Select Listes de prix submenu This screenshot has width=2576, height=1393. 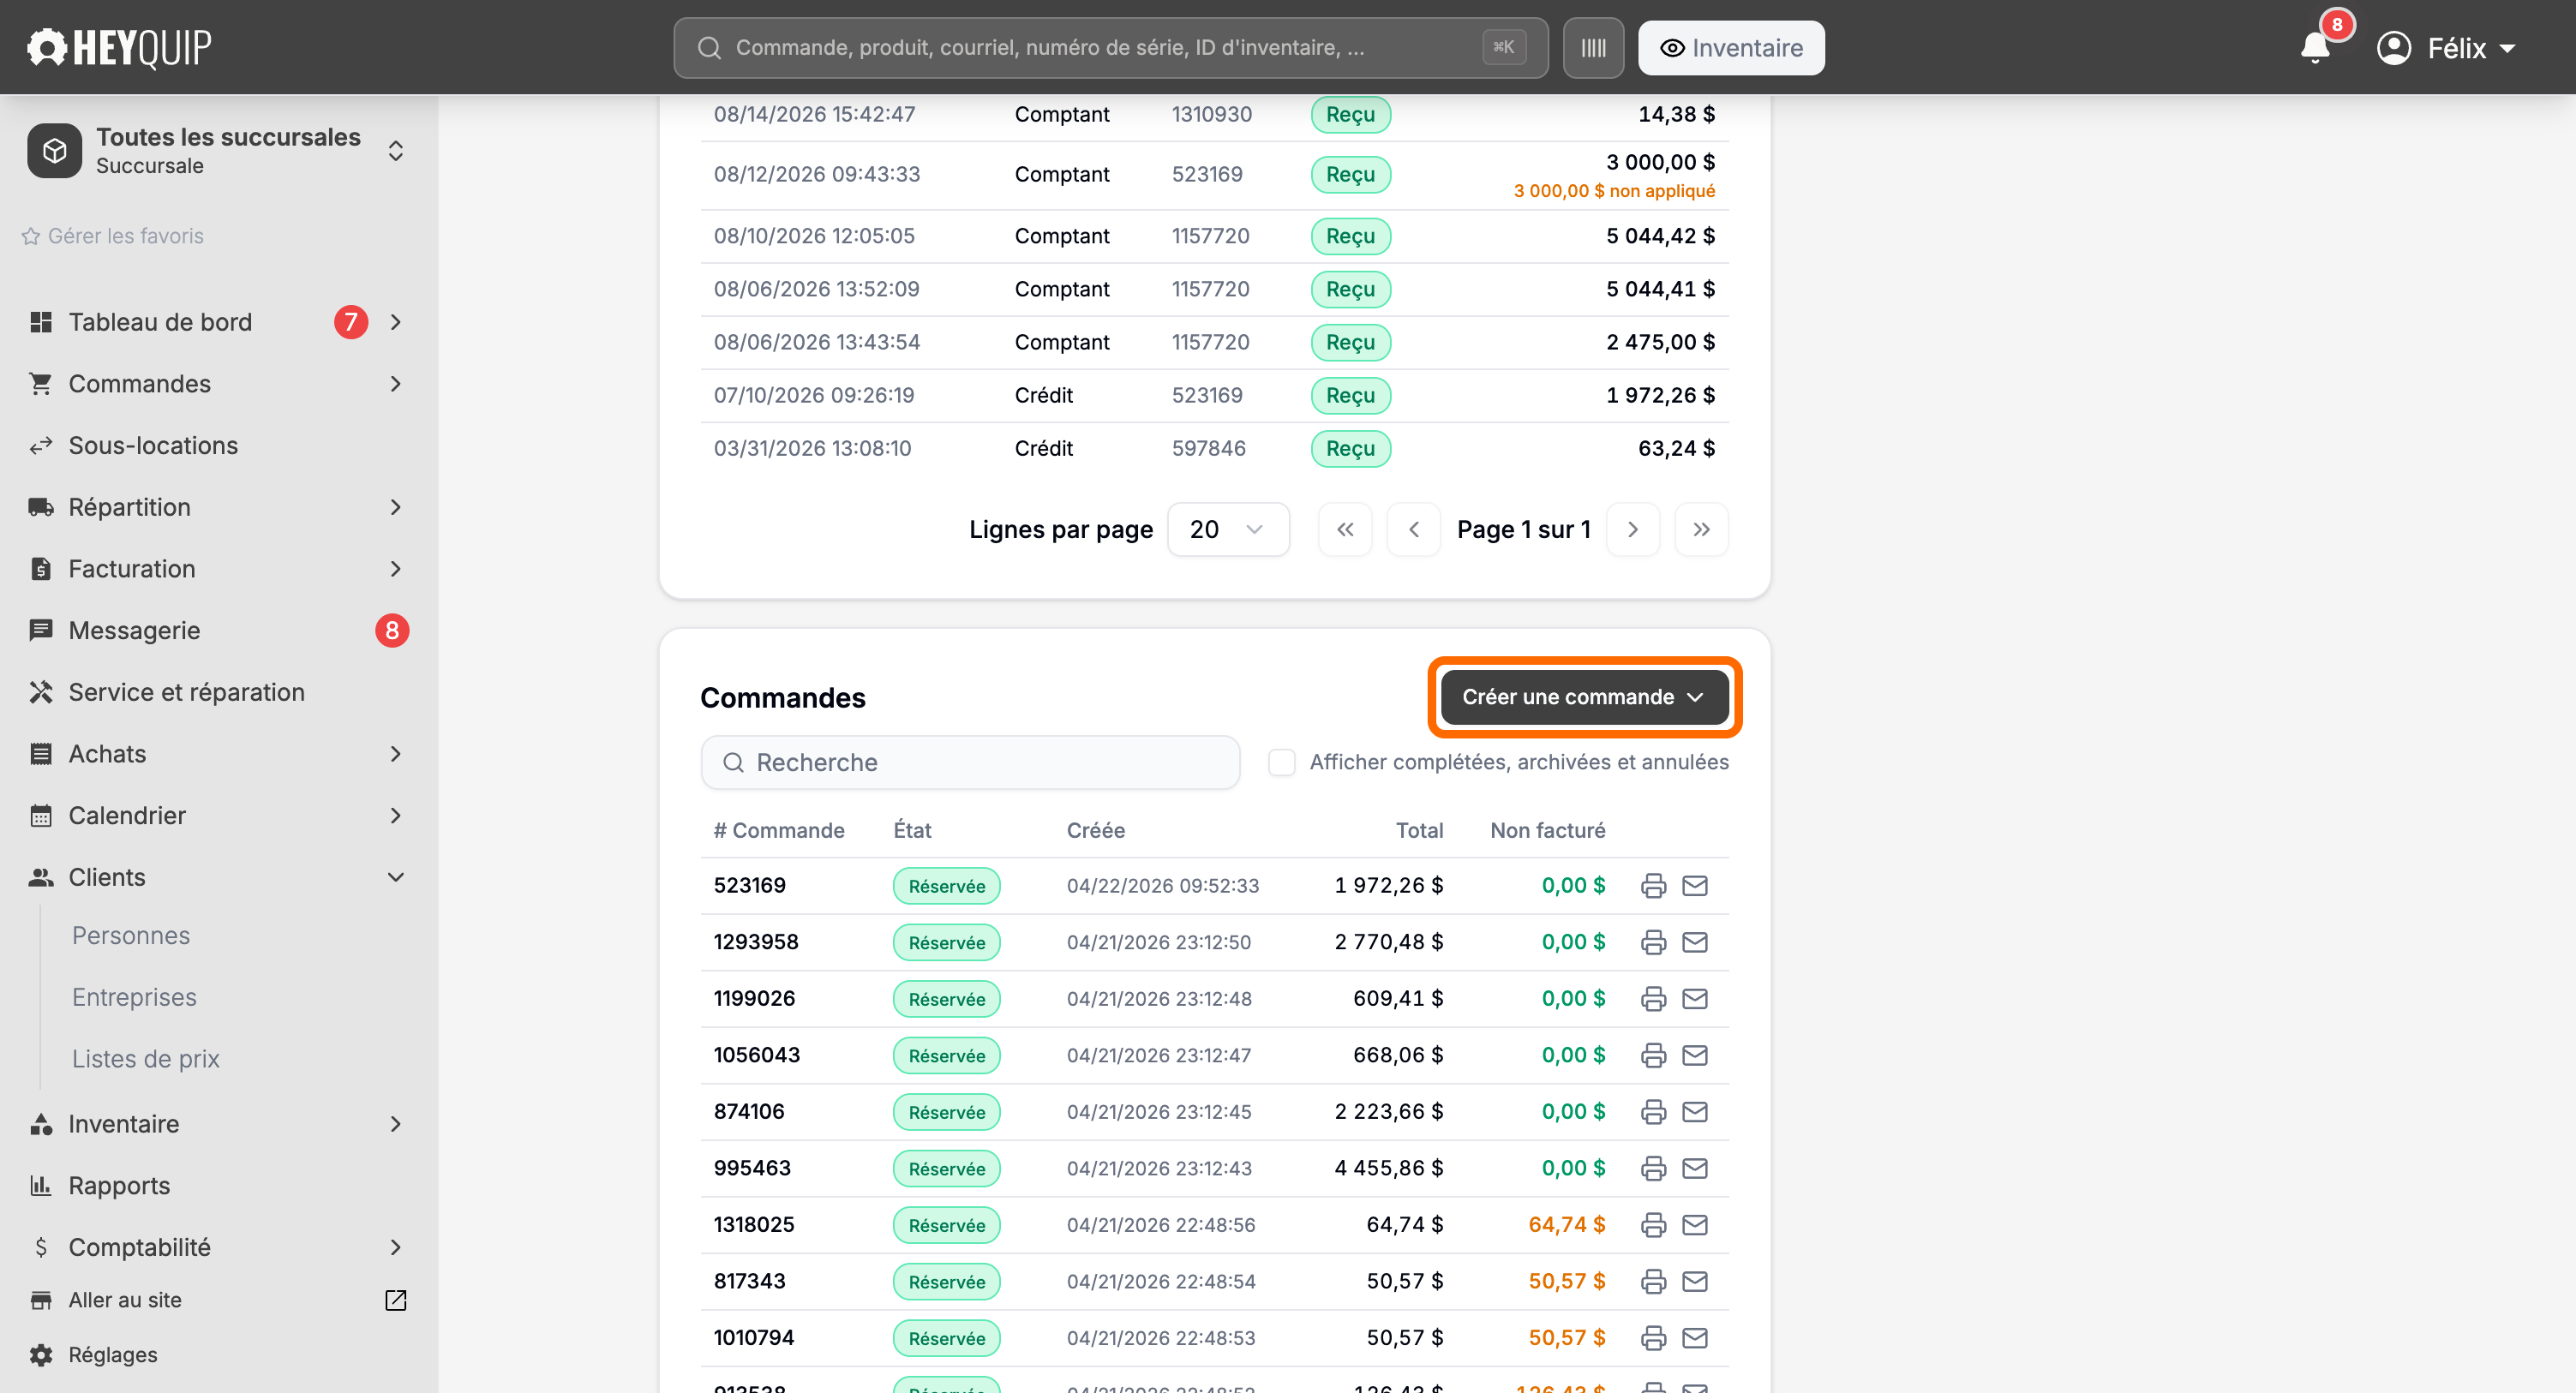coord(146,1059)
